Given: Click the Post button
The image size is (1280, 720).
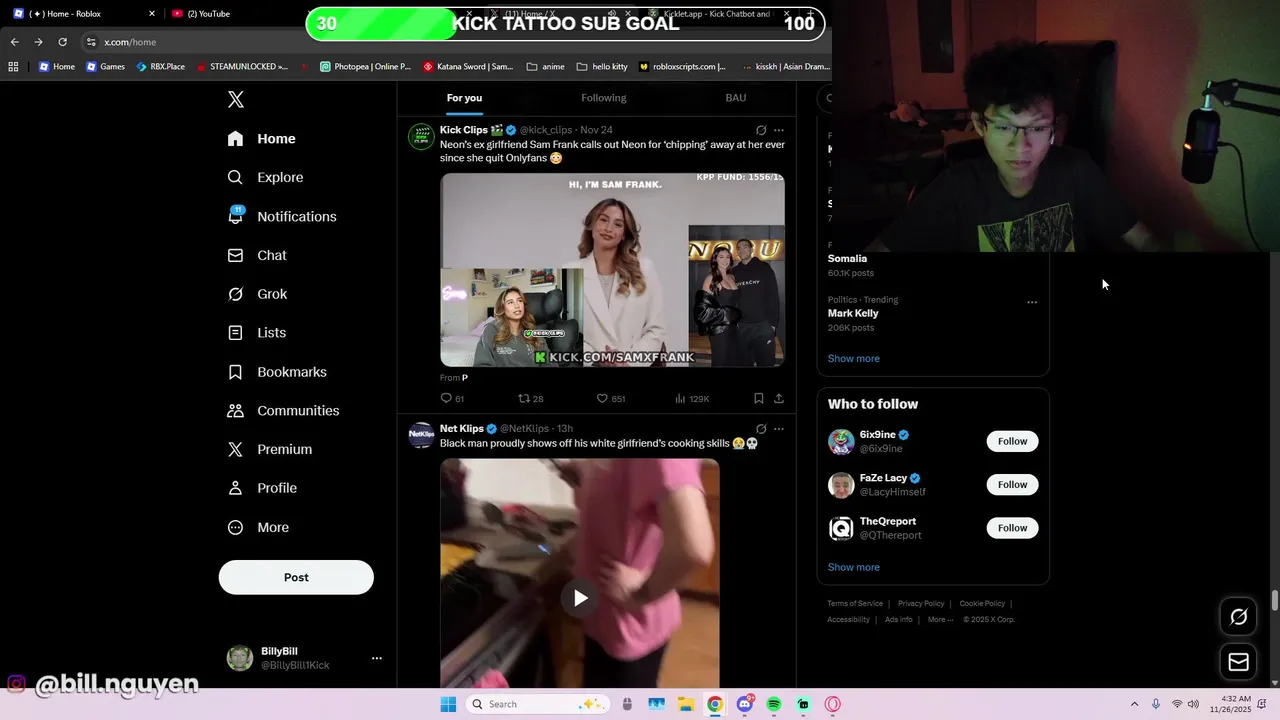Looking at the screenshot, I should pos(296,577).
